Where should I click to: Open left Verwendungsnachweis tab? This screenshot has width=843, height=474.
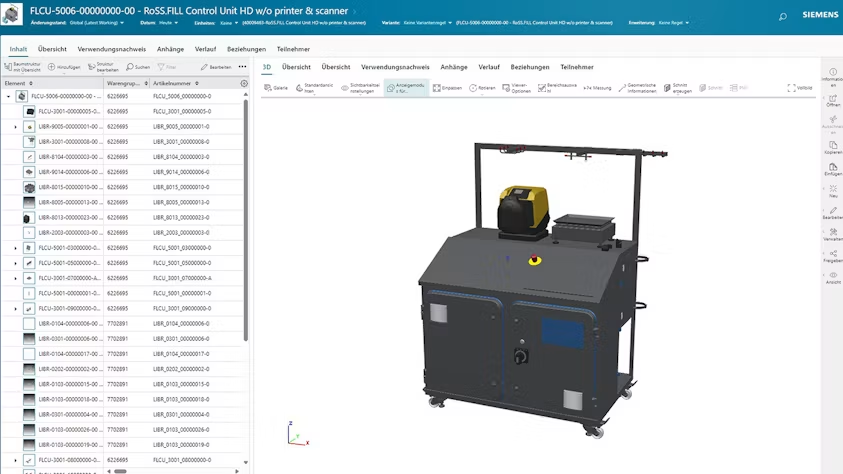[x=112, y=49]
